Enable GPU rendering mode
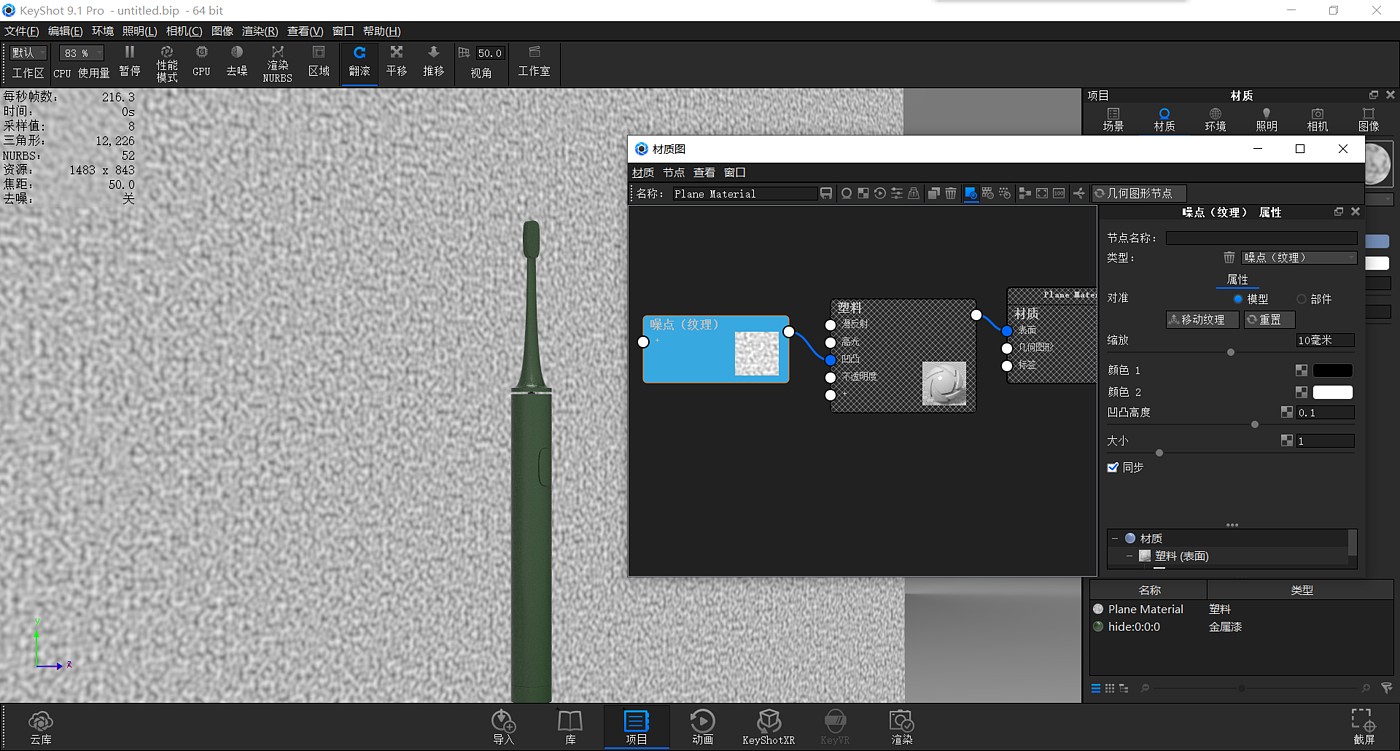The image size is (1400, 751). point(202,61)
